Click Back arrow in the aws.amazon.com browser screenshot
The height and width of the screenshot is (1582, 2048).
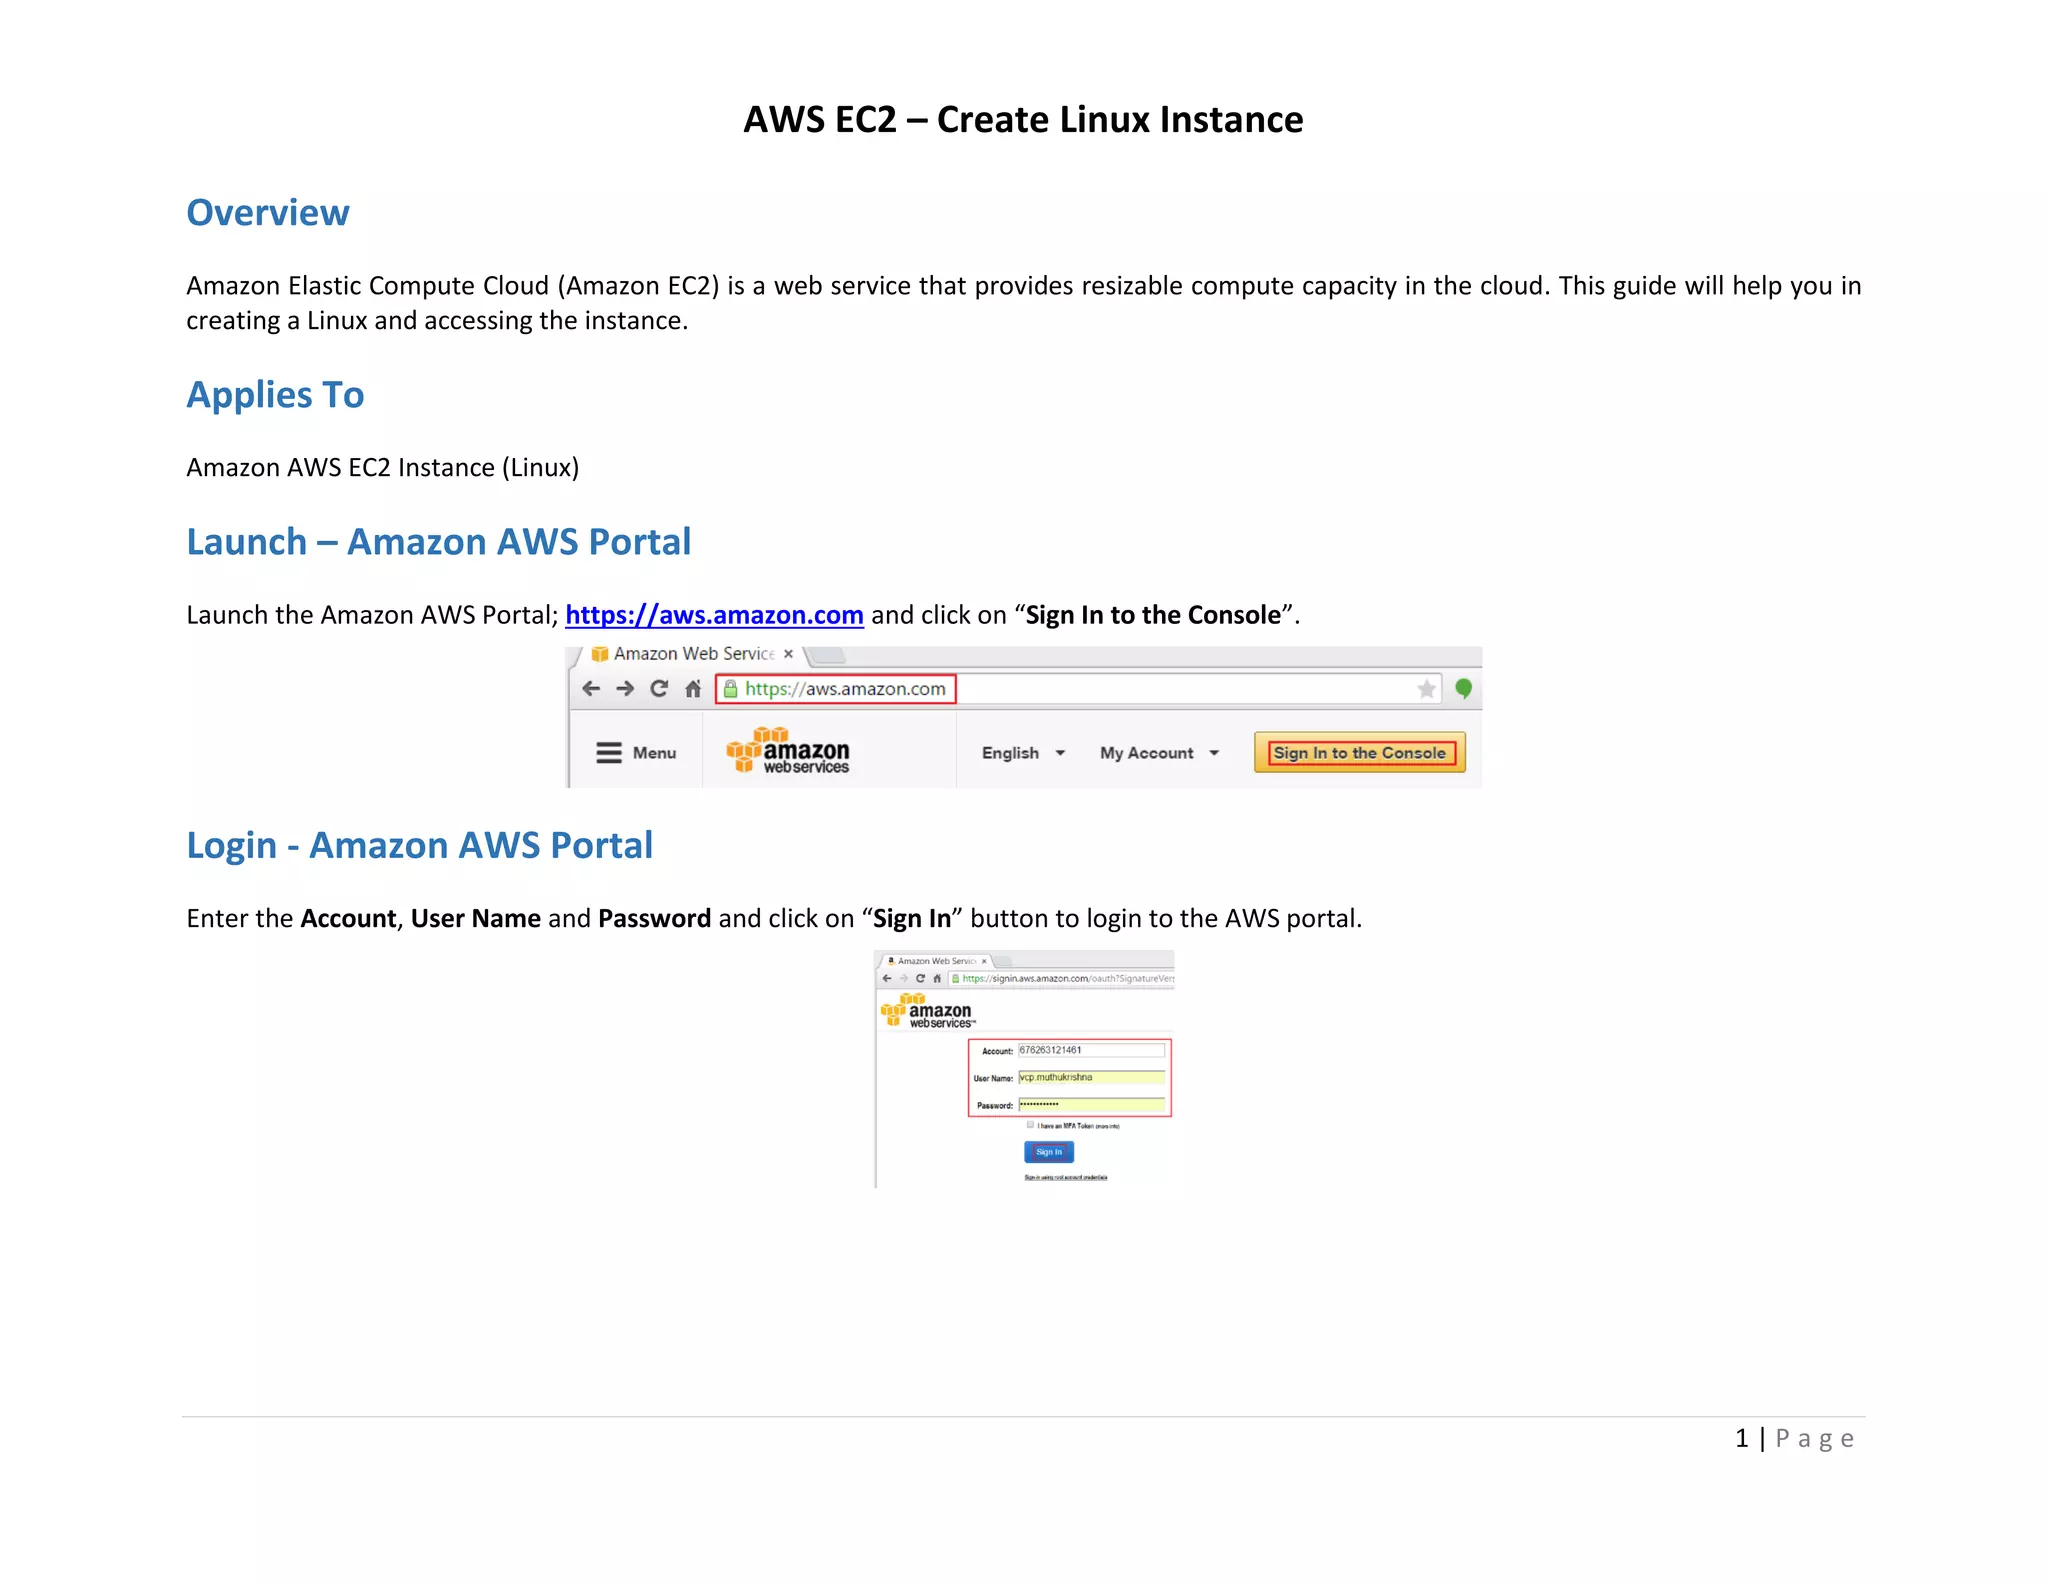[x=591, y=689]
